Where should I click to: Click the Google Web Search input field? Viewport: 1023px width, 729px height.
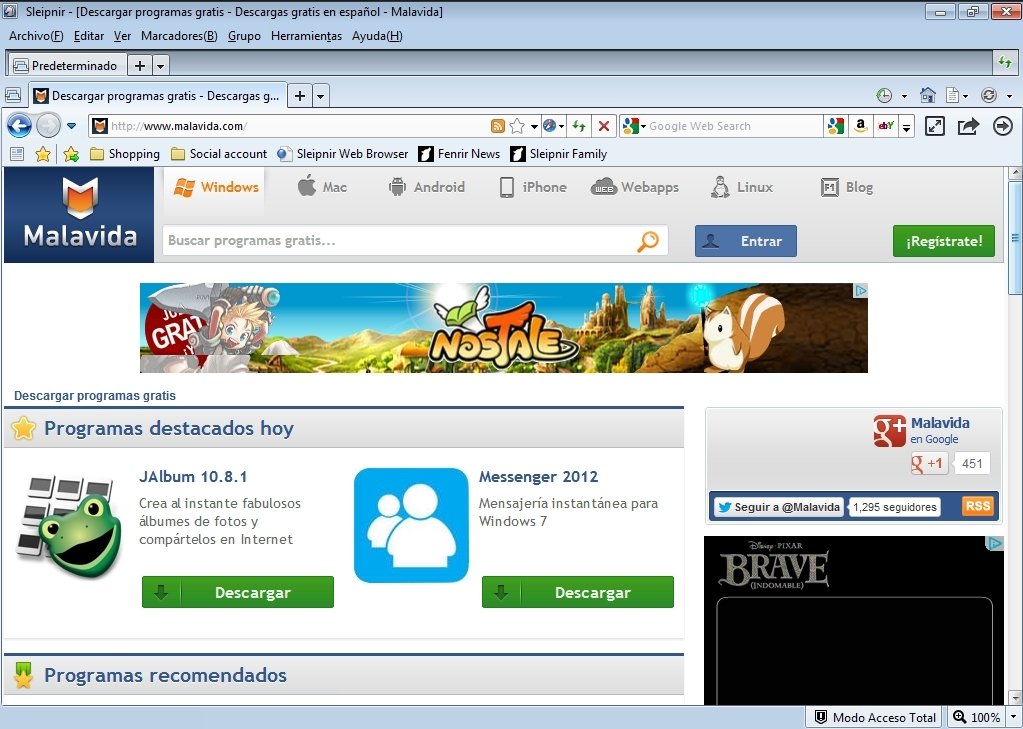pyautogui.click(x=734, y=126)
